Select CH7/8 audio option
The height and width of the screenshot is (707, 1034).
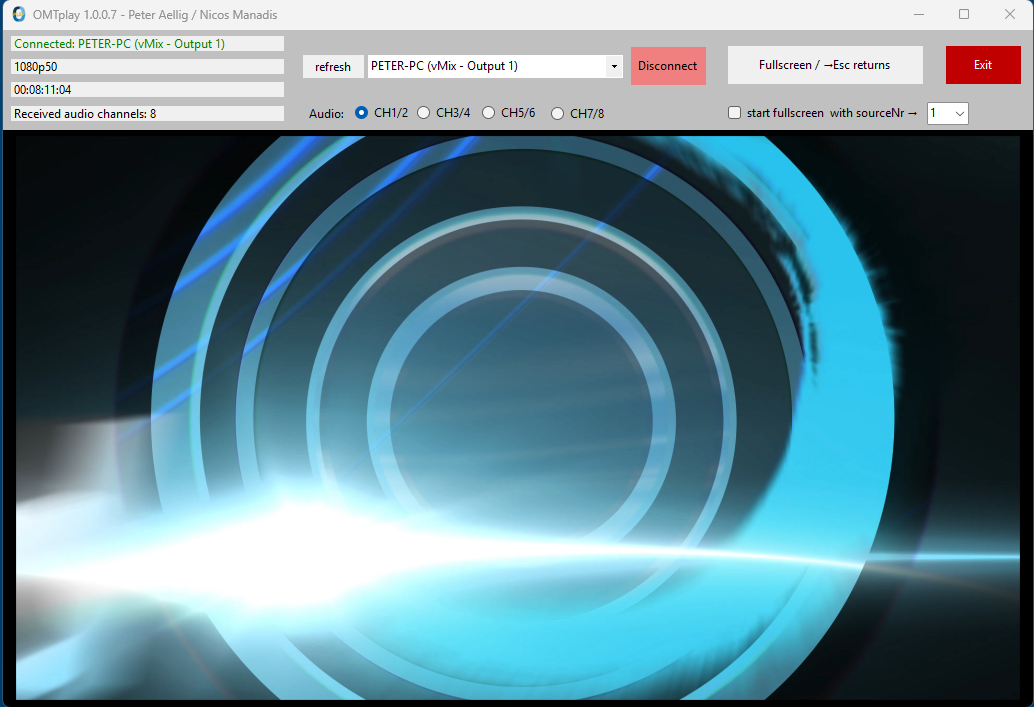pos(557,114)
